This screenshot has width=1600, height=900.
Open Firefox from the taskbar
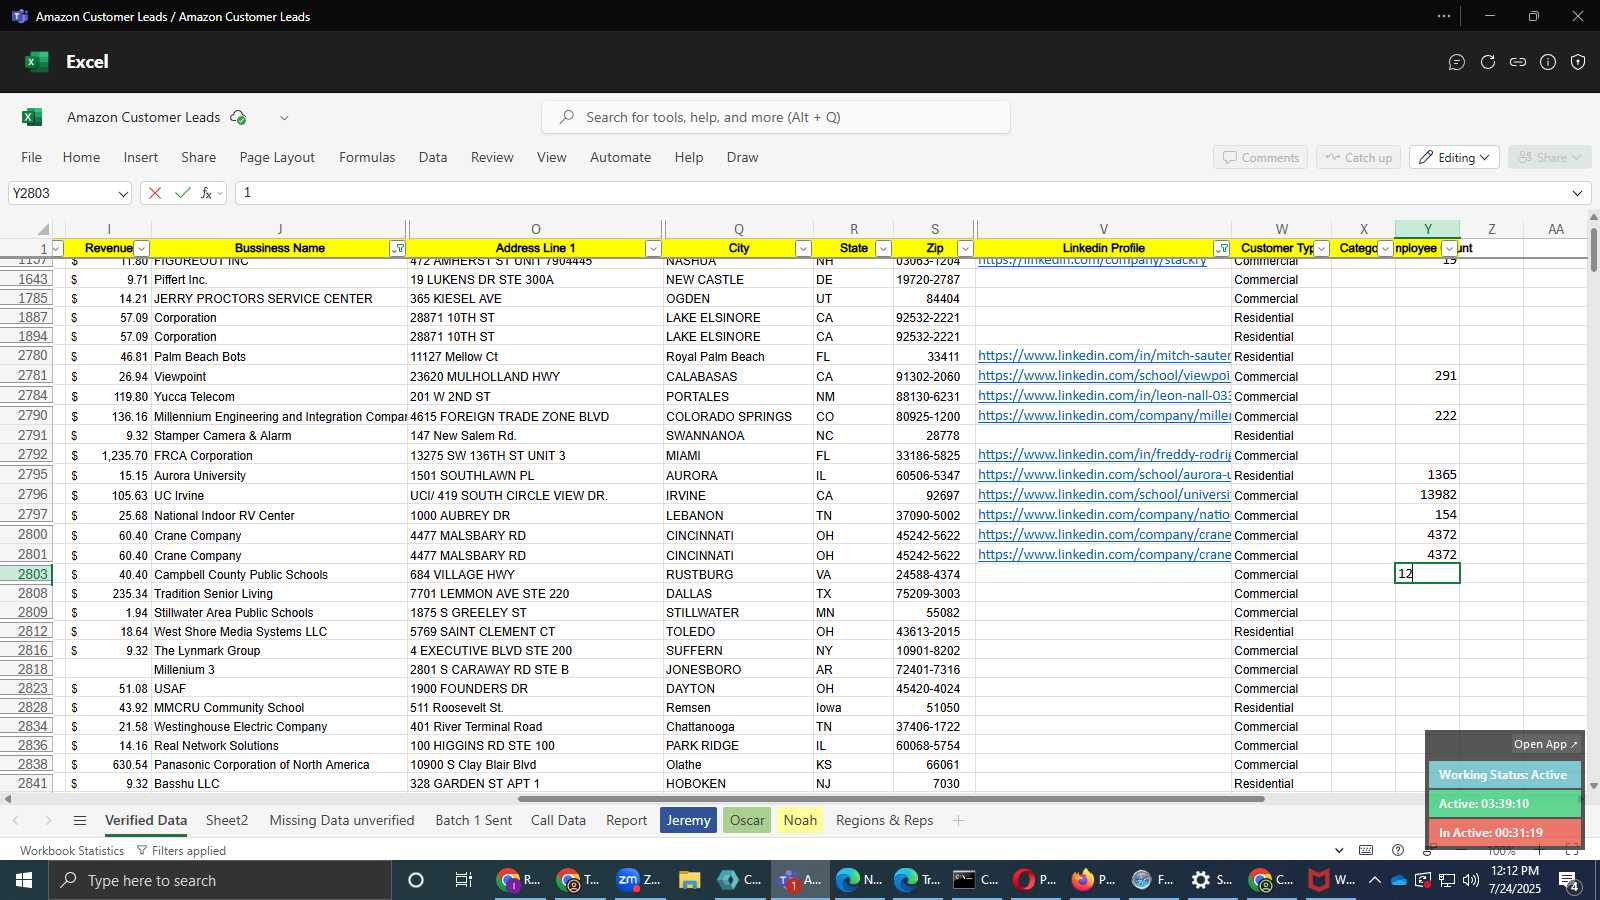click(1092, 880)
